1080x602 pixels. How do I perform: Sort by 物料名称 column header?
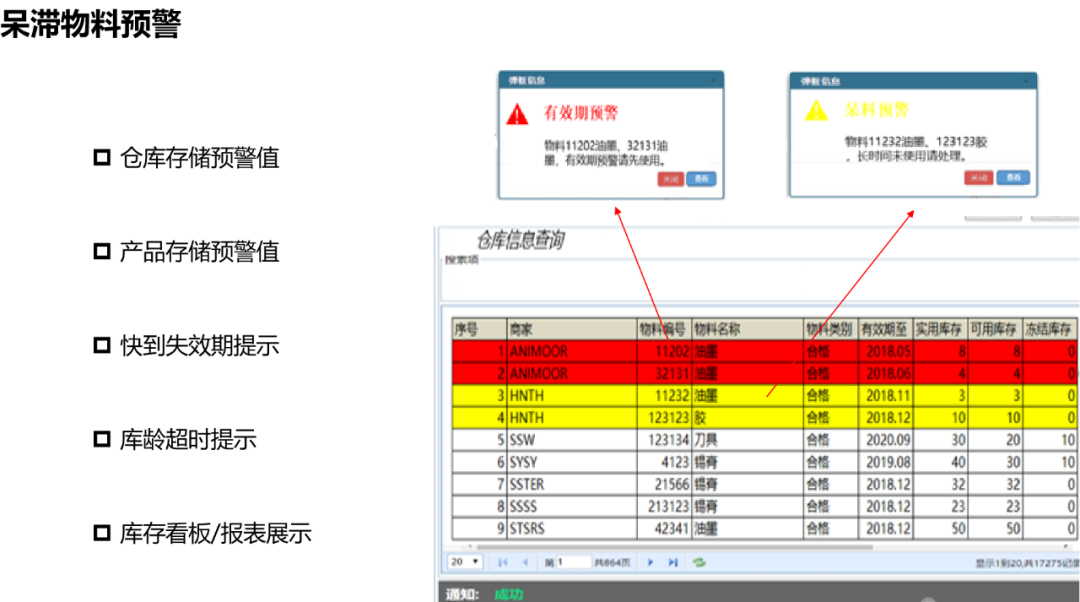tap(747, 329)
